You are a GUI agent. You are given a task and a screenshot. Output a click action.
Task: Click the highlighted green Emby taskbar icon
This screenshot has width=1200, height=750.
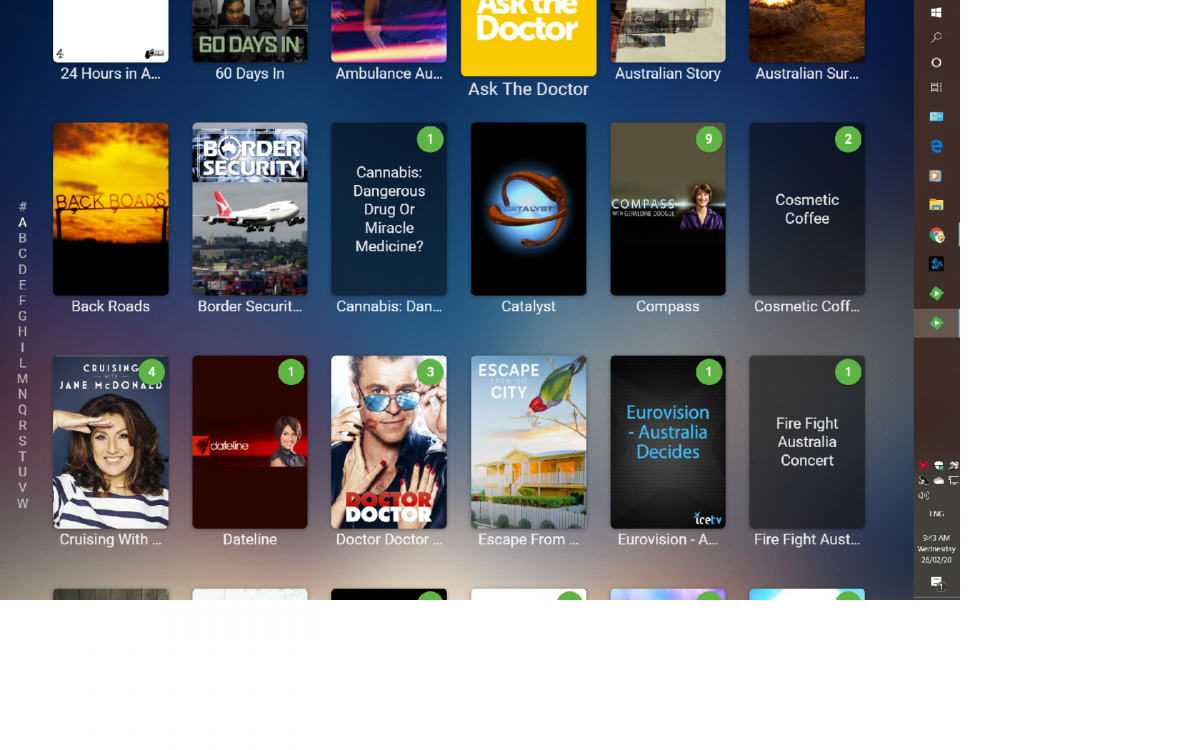click(x=936, y=323)
